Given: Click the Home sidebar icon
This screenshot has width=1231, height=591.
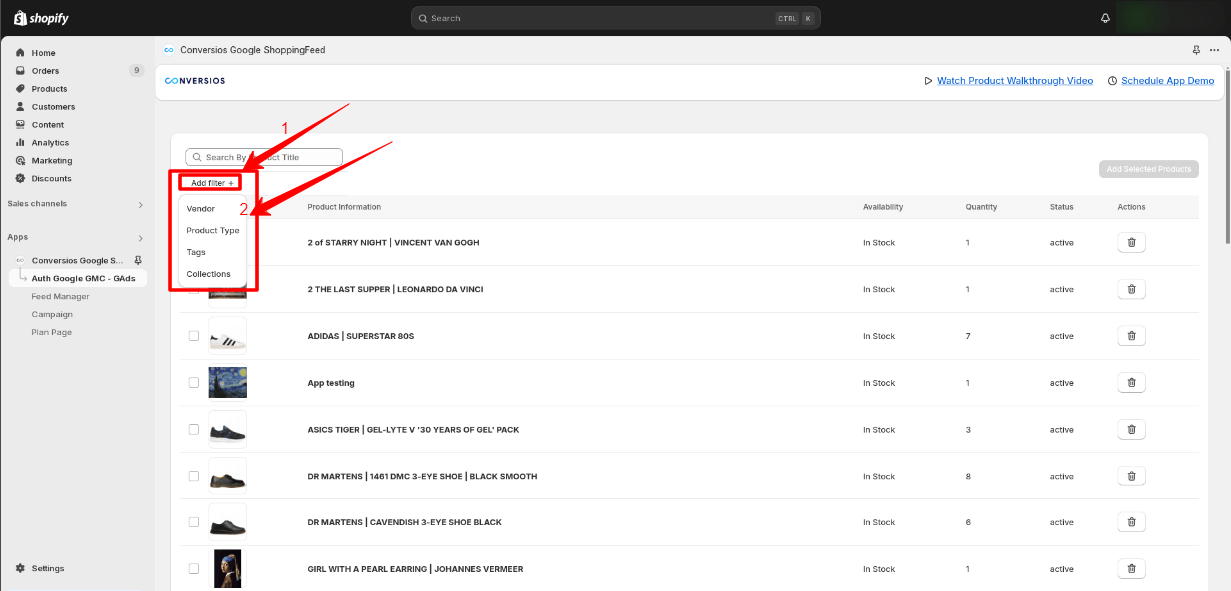Looking at the screenshot, I should coord(20,53).
